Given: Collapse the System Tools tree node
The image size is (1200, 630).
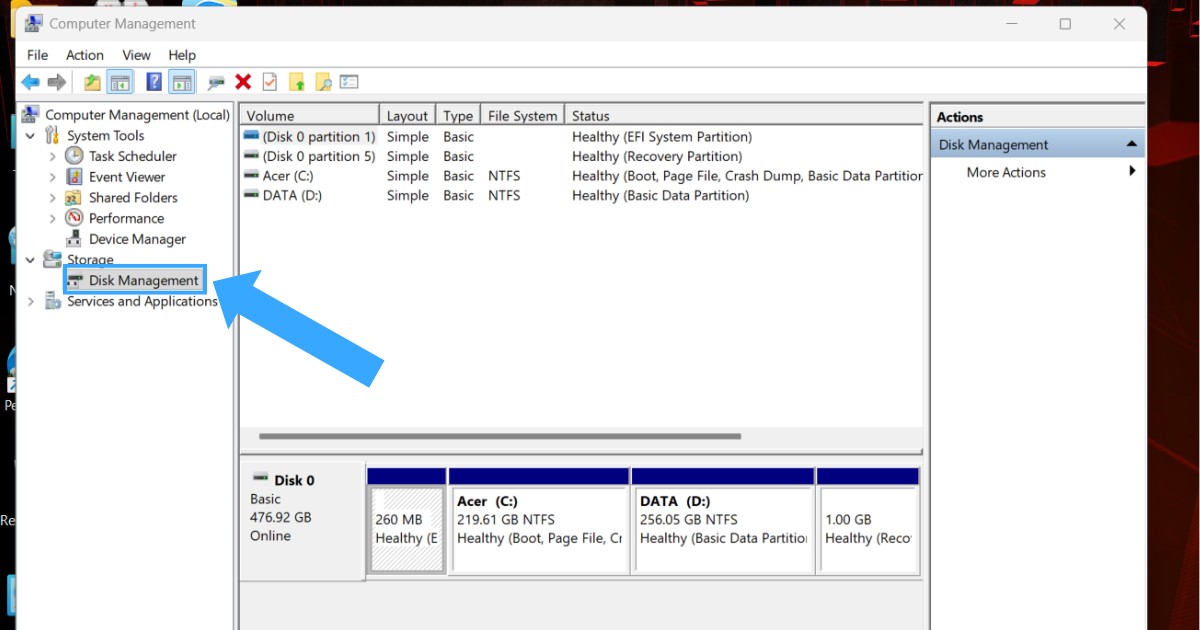Looking at the screenshot, I should (x=29, y=135).
